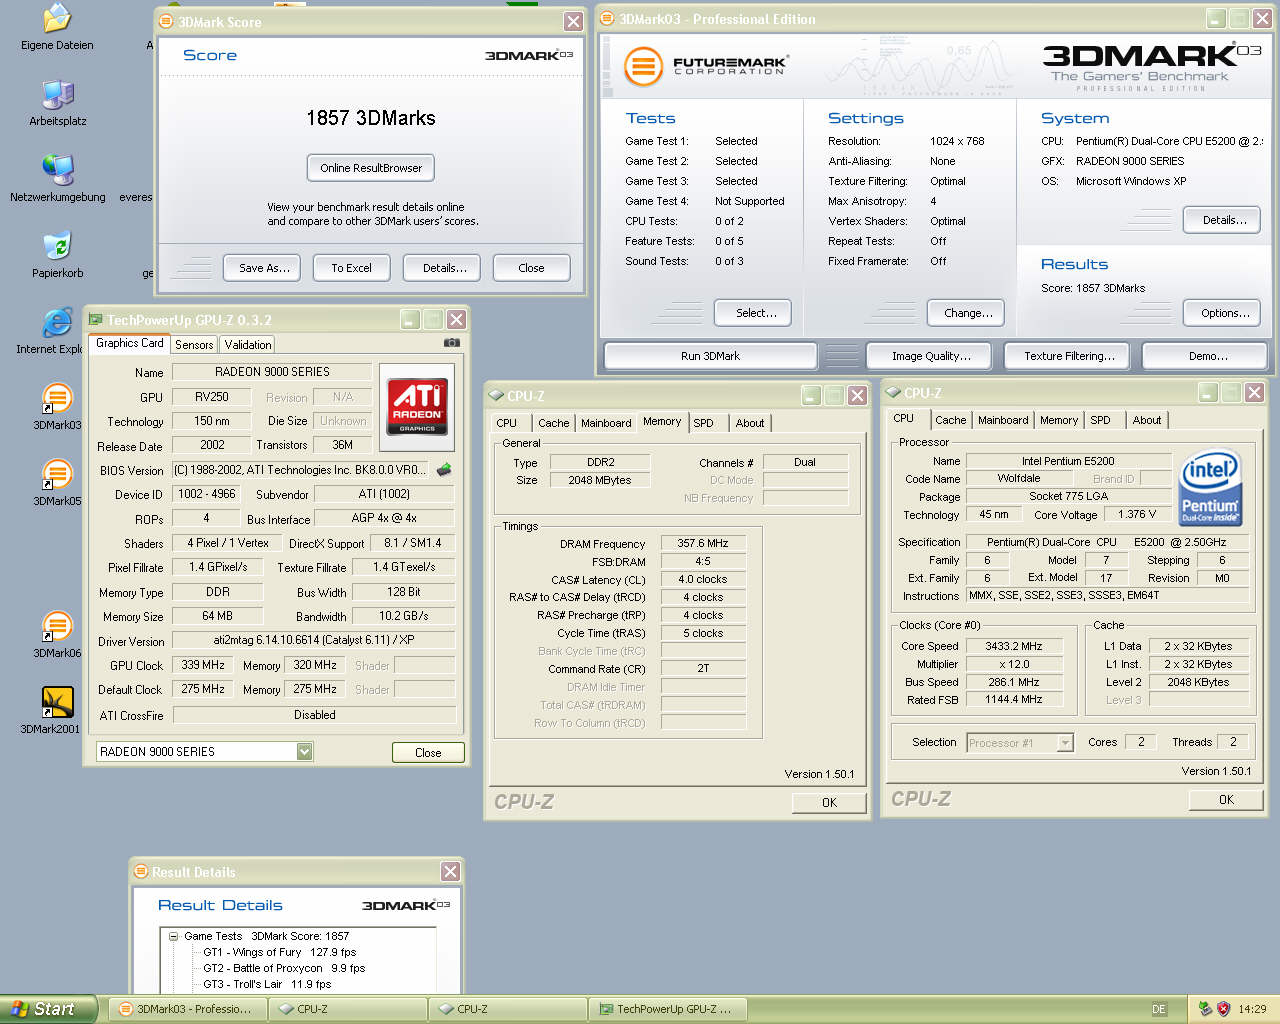The width and height of the screenshot is (1280, 1024).
Task: Open SPD tab in CPU-Z memory window
Action: point(704,423)
